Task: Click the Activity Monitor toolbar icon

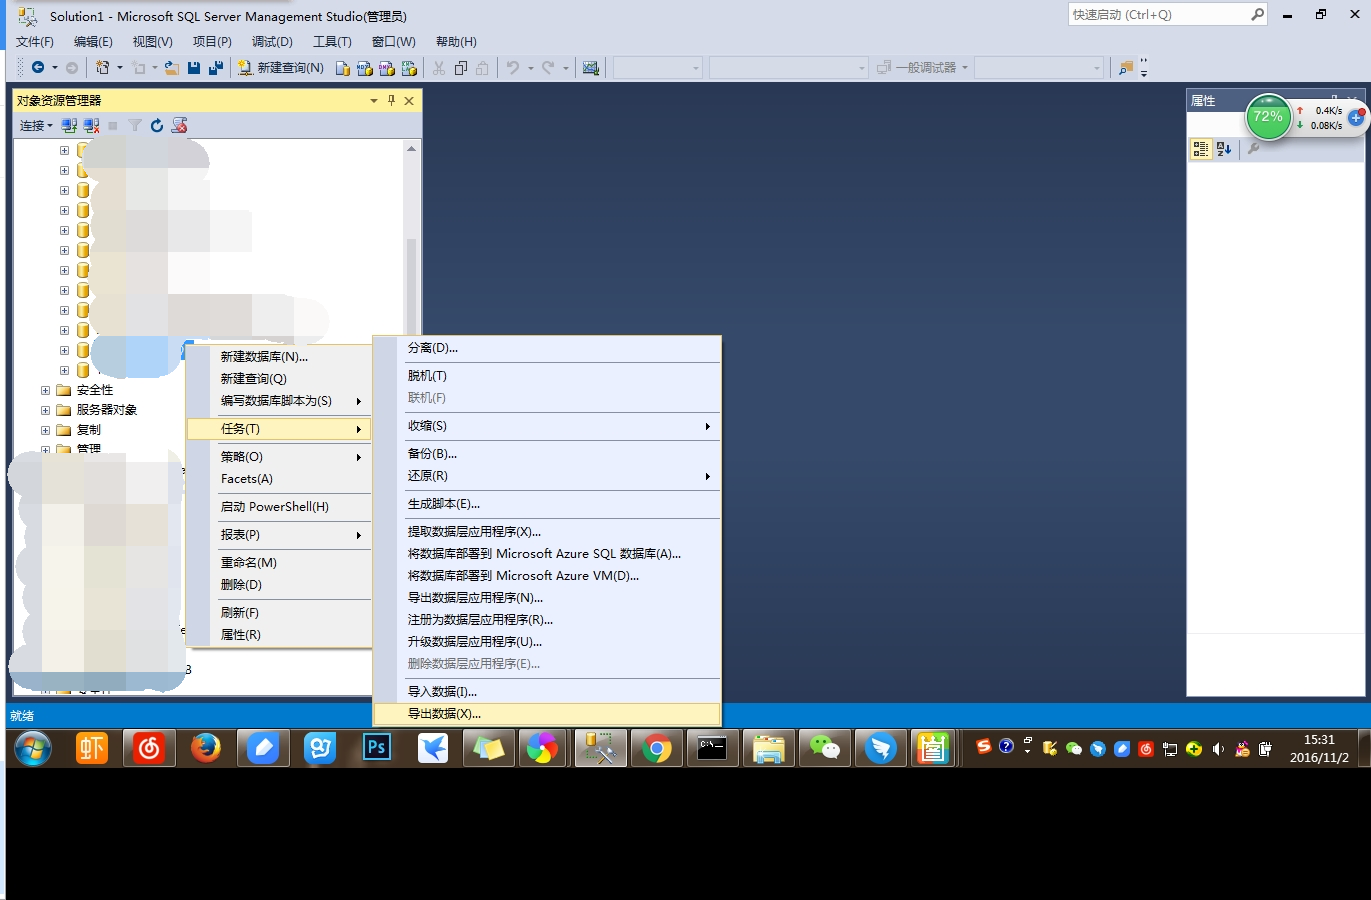Action: [x=591, y=68]
